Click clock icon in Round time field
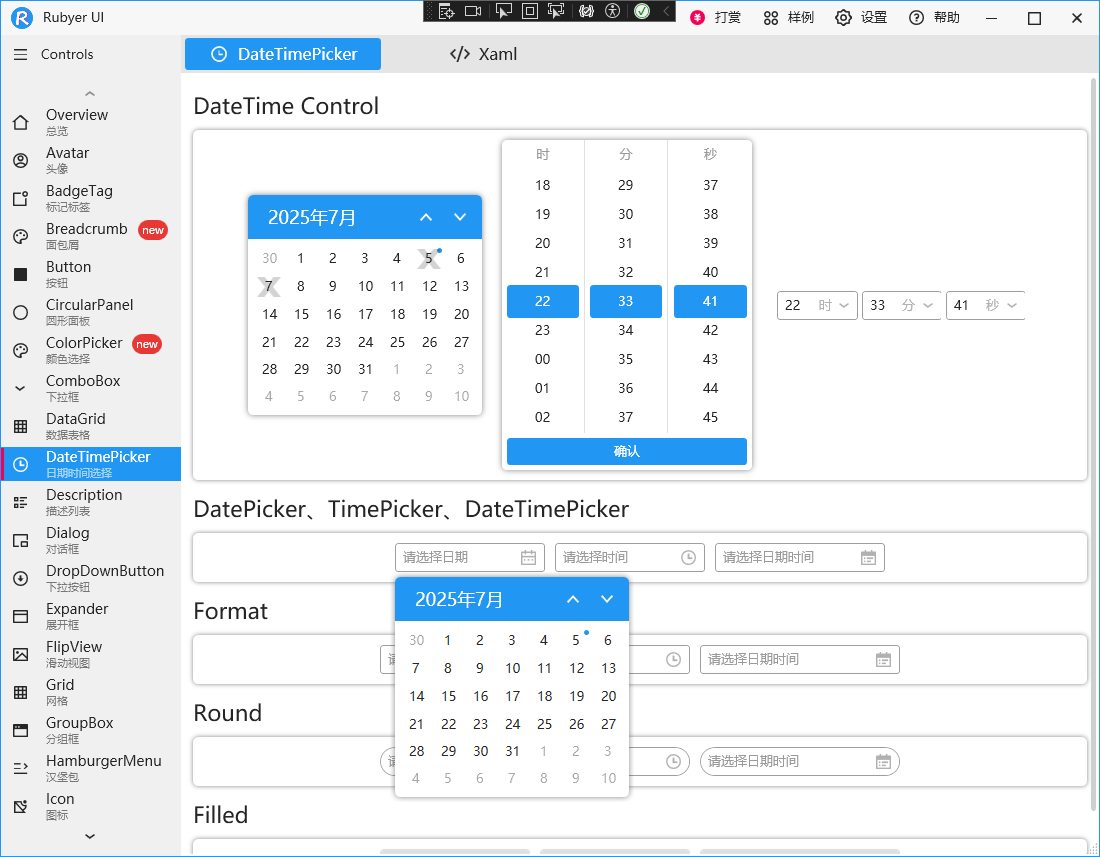 tap(673, 762)
